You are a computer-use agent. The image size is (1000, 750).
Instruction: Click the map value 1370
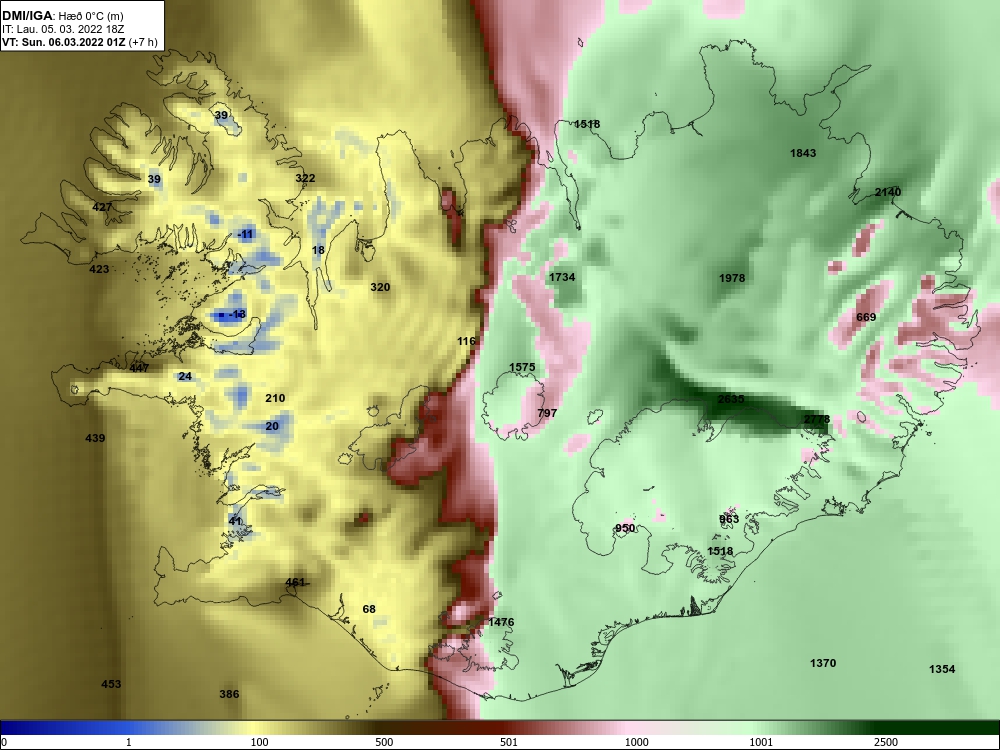click(823, 663)
